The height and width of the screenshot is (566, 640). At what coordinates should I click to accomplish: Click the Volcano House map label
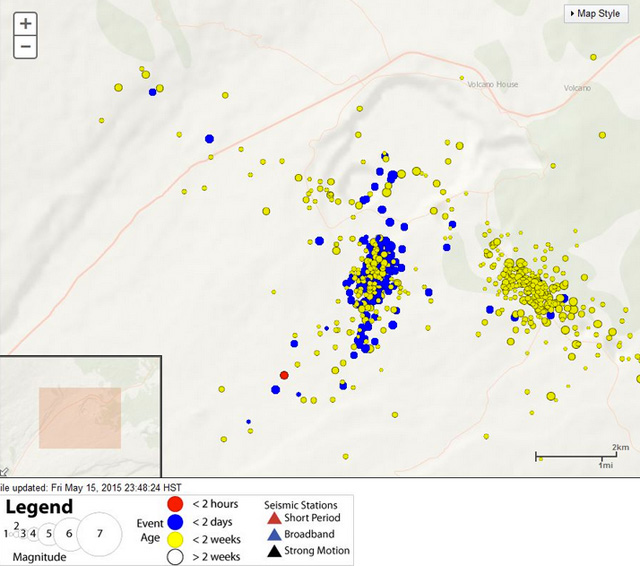pyautogui.click(x=493, y=84)
